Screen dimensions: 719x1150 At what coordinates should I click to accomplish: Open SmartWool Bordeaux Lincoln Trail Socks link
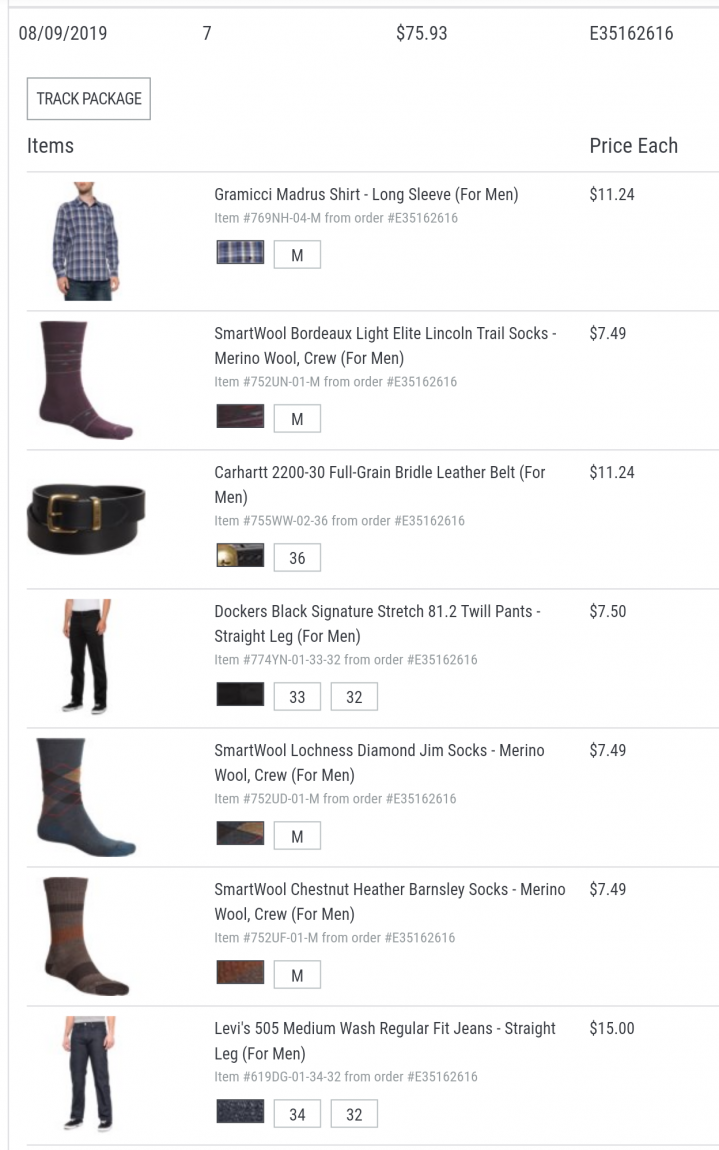pyautogui.click(x=385, y=345)
